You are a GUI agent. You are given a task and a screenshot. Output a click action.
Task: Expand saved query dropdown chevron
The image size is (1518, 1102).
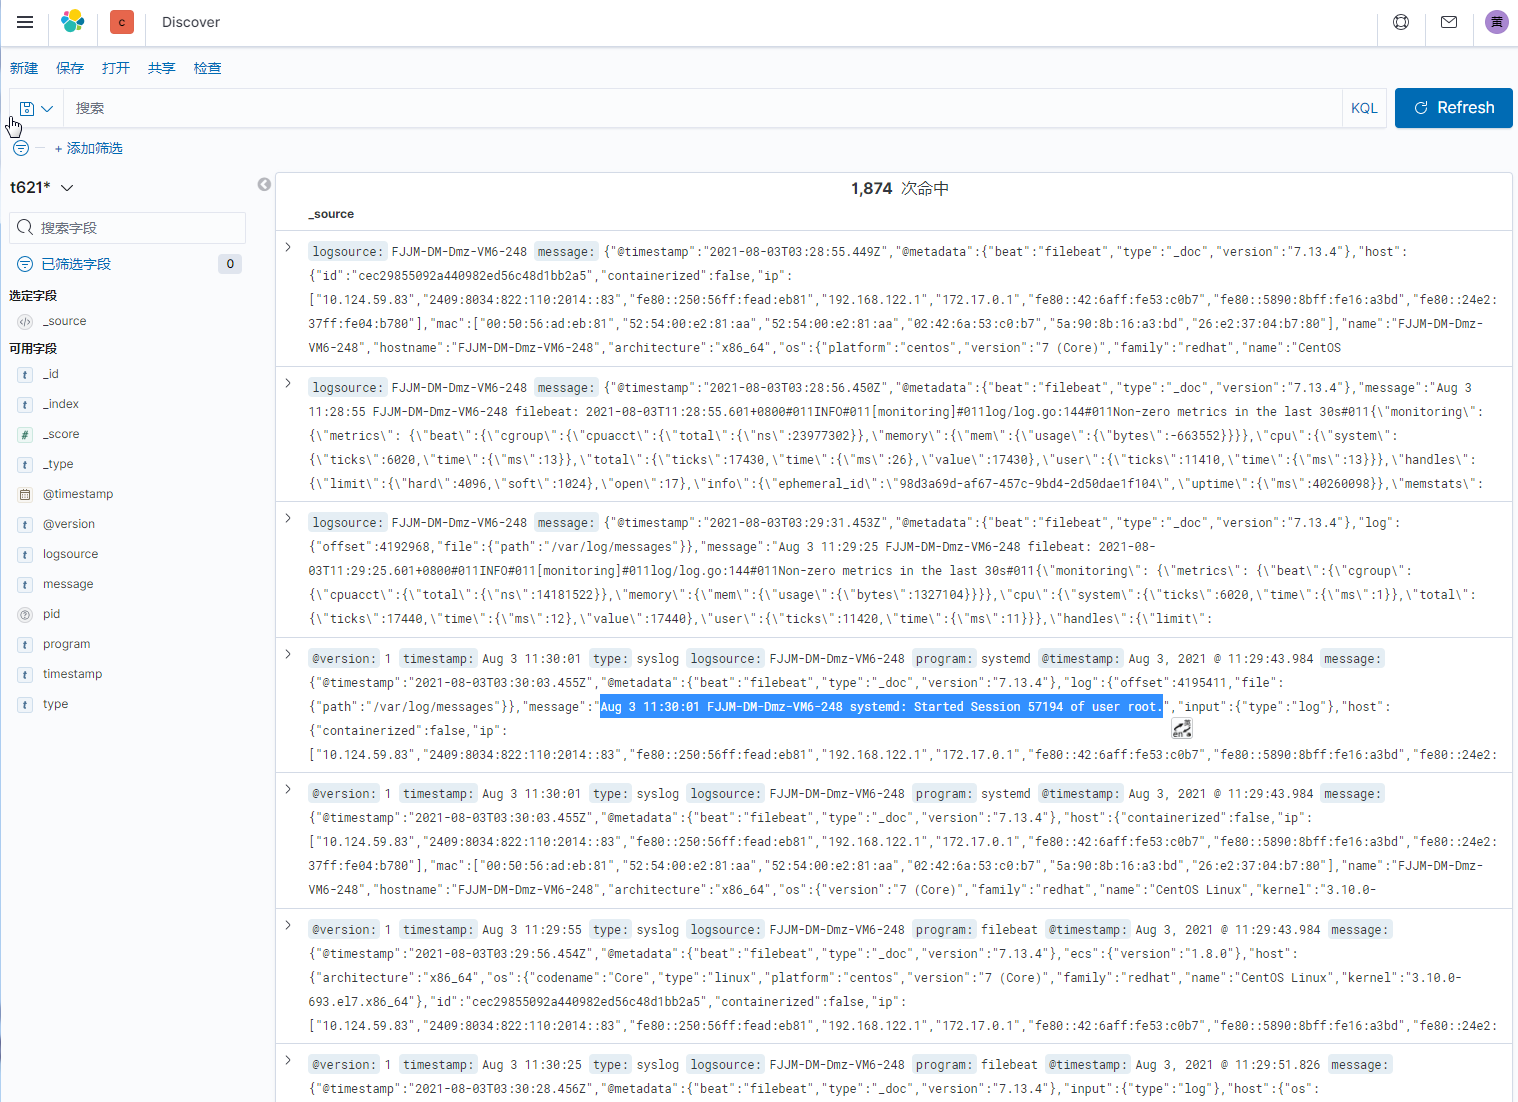click(47, 108)
